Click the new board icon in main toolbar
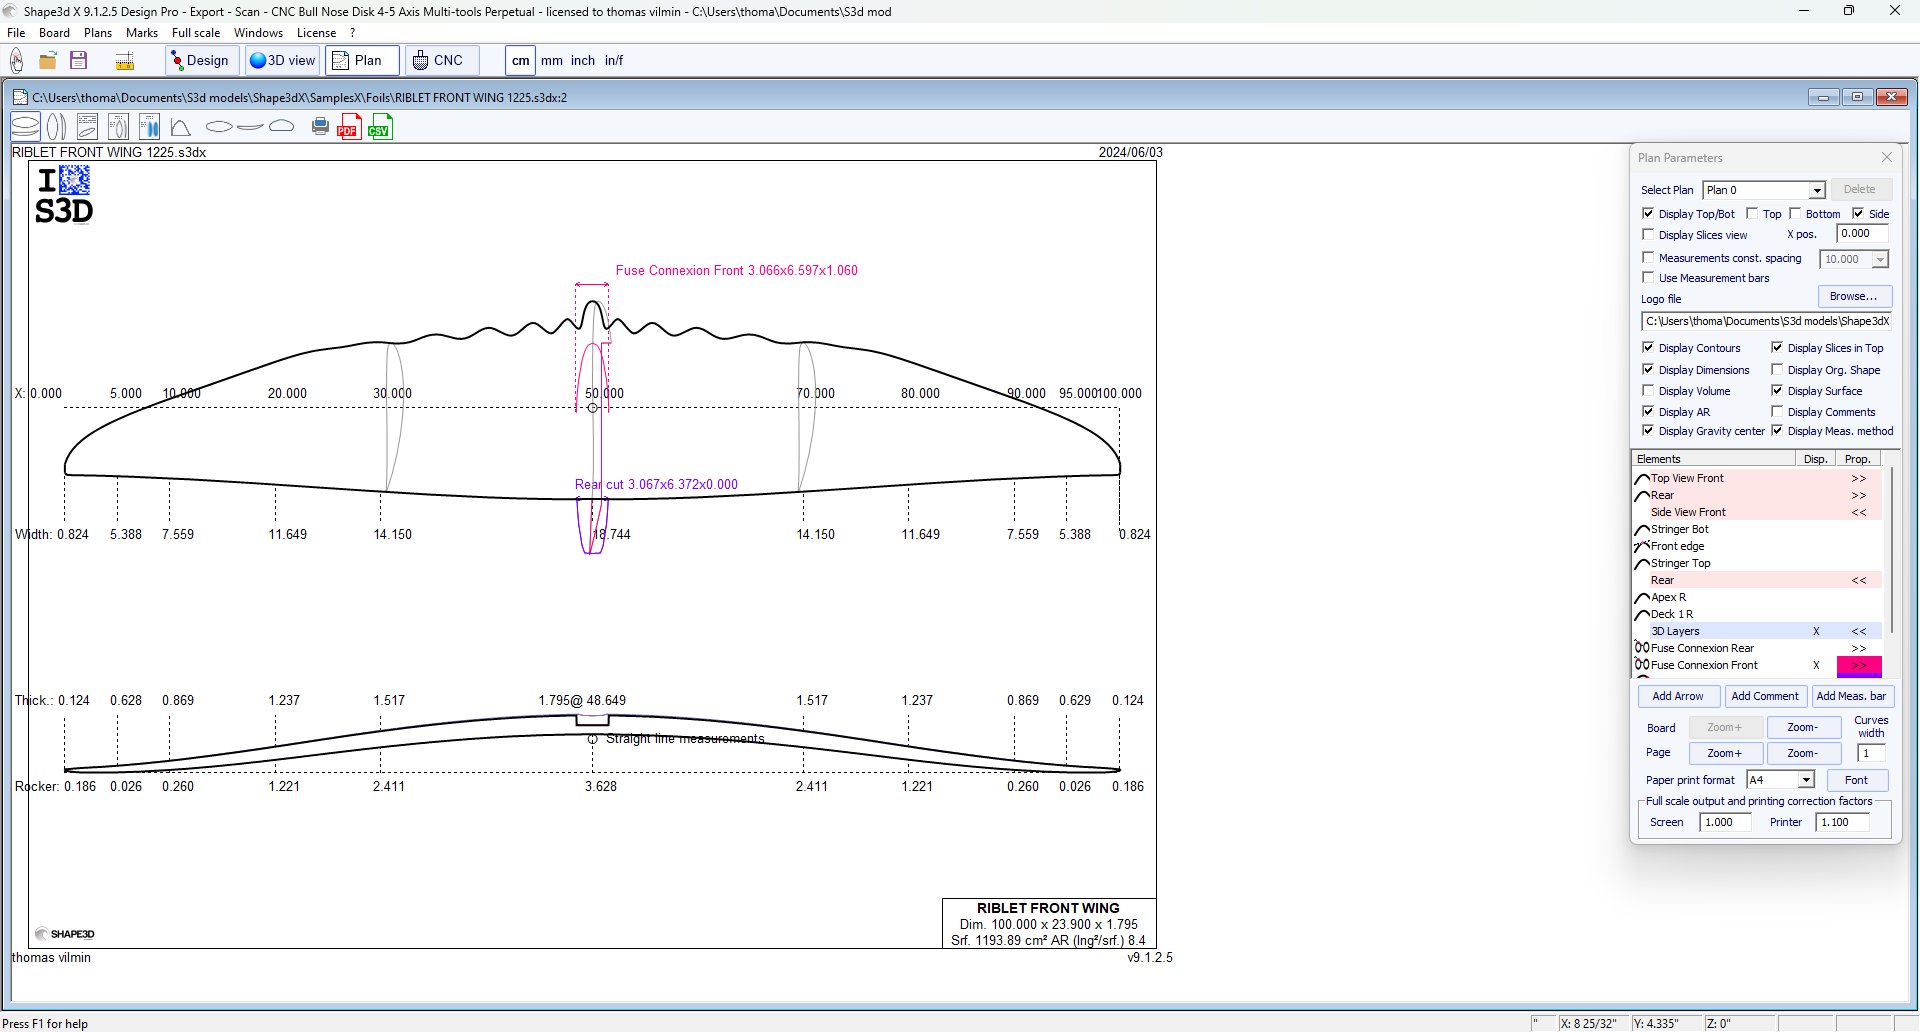The height and width of the screenshot is (1032, 1920). [x=17, y=60]
